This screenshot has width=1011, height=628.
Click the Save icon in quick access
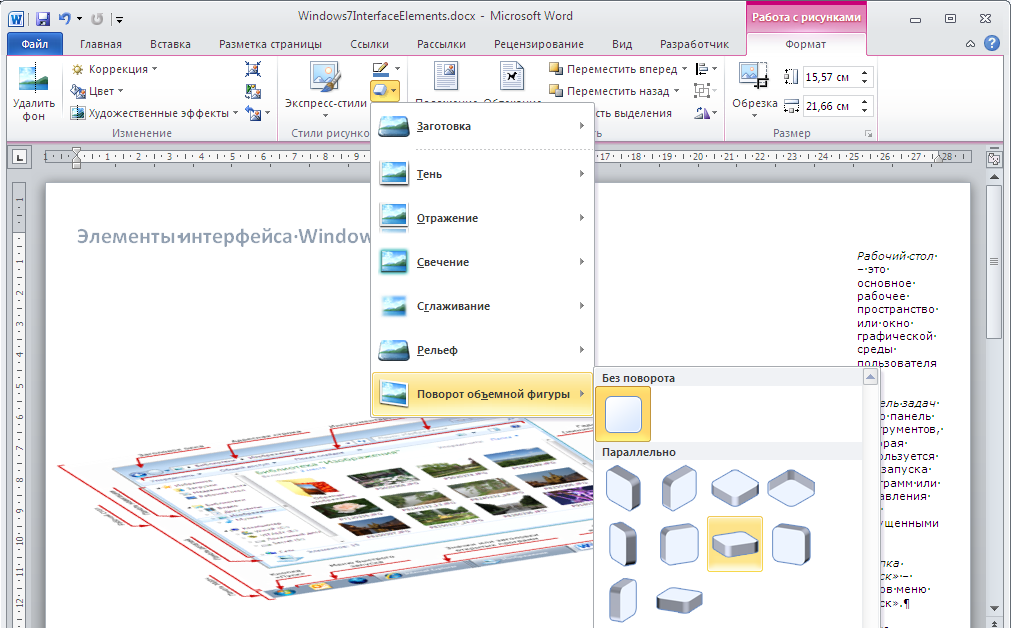tap(43, 19)
